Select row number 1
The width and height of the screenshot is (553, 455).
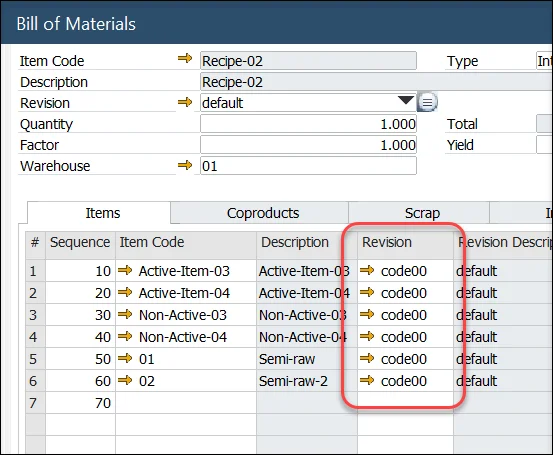[35, 271]
